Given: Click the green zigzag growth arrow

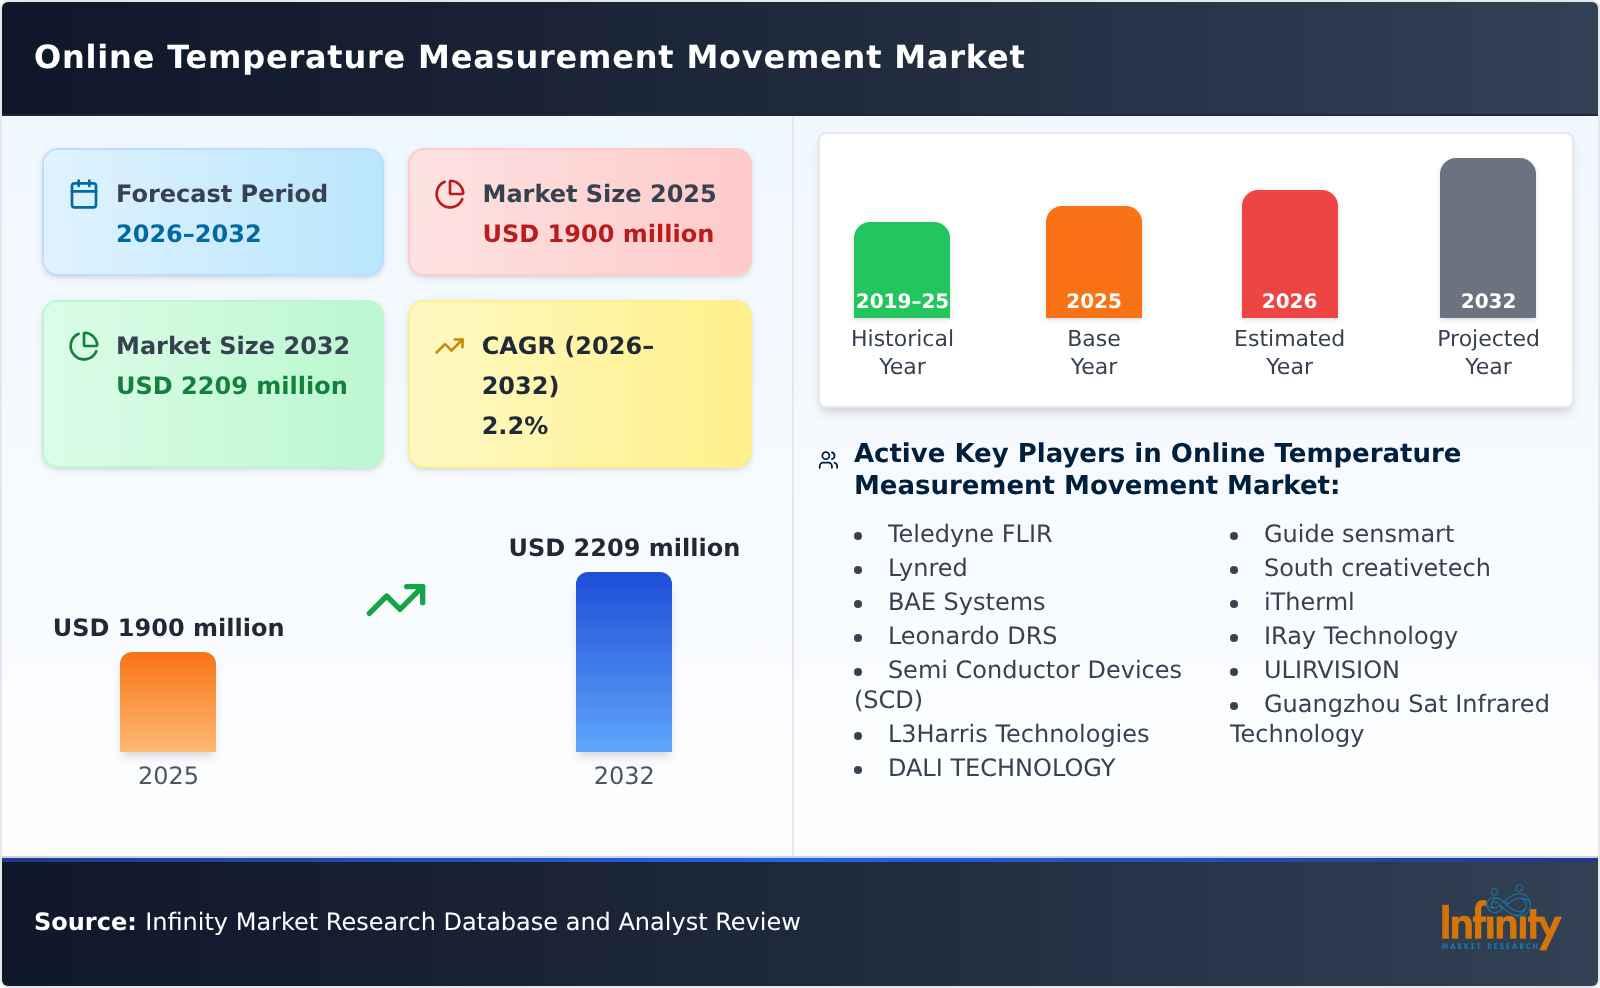Looking at the screenshot, I should (x=398, y=599).
